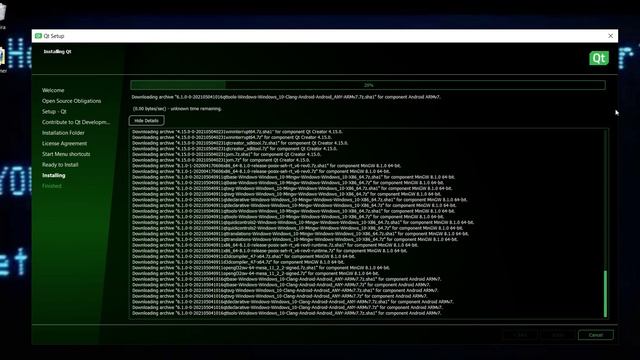The width and height of the screenshot is (640, 360).
Task: Cancel the Qt installation
Action: [596, 335]
